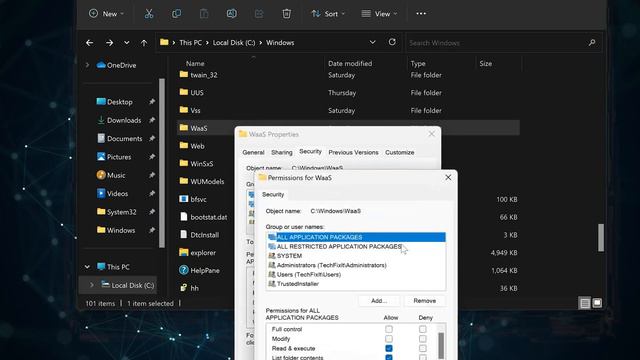Click the Share icon in toolbar
Screen dimensions: 640x360
click(259, 13)
